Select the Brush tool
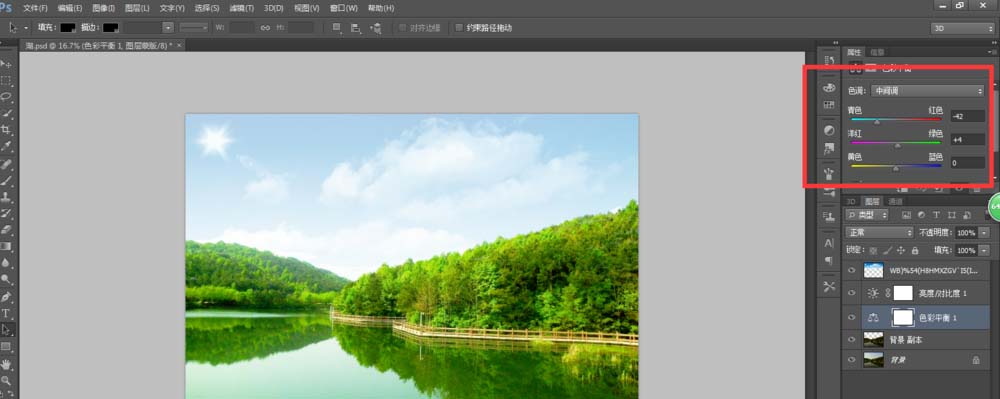Viewport: 1000px width, 399px height. [6, 180]
